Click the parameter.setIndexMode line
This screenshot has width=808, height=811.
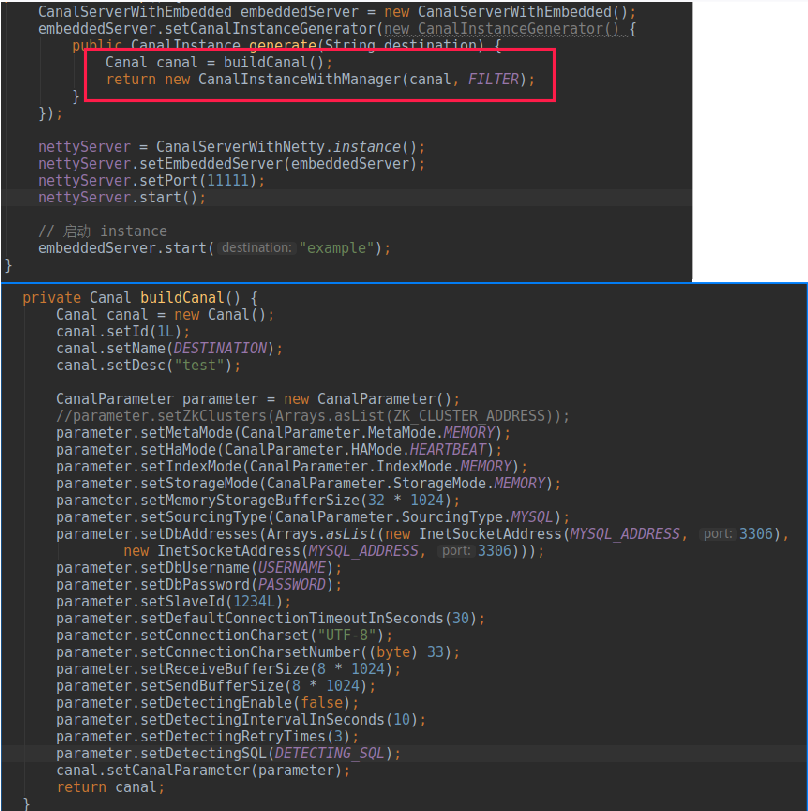click(x=292, y=467)
